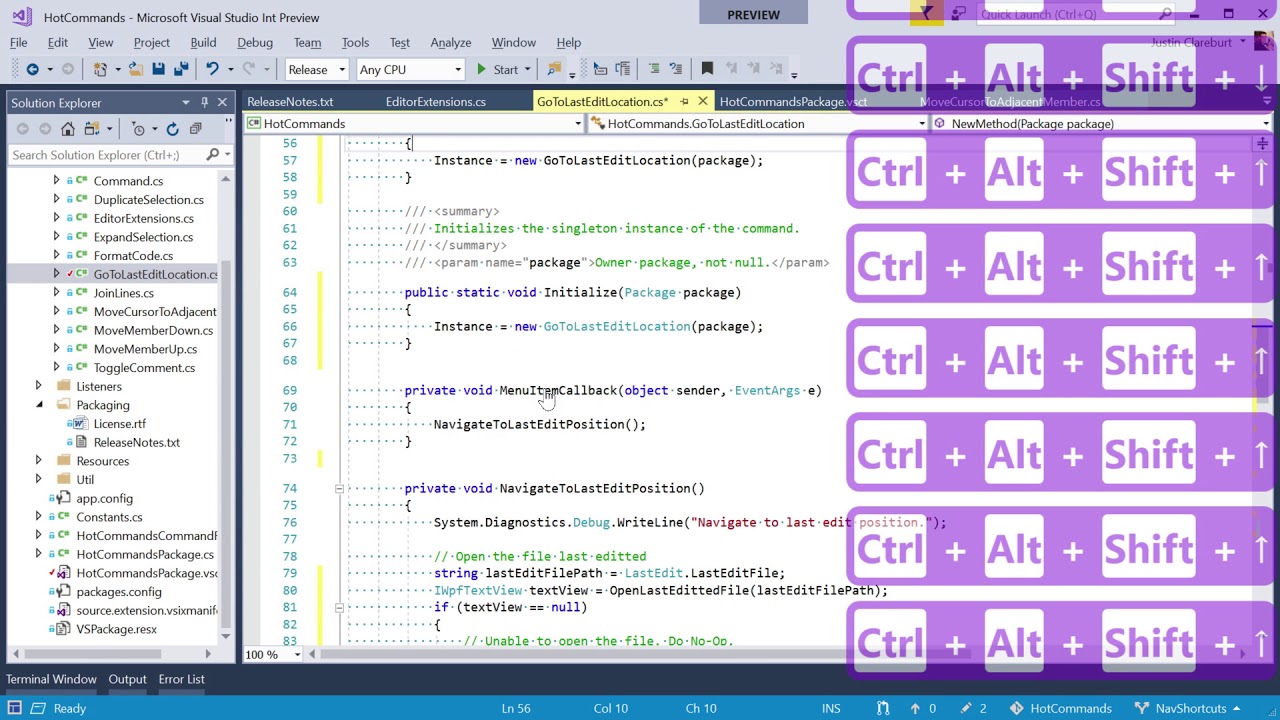
Task: Open the Tools menu
Action: 355,42
